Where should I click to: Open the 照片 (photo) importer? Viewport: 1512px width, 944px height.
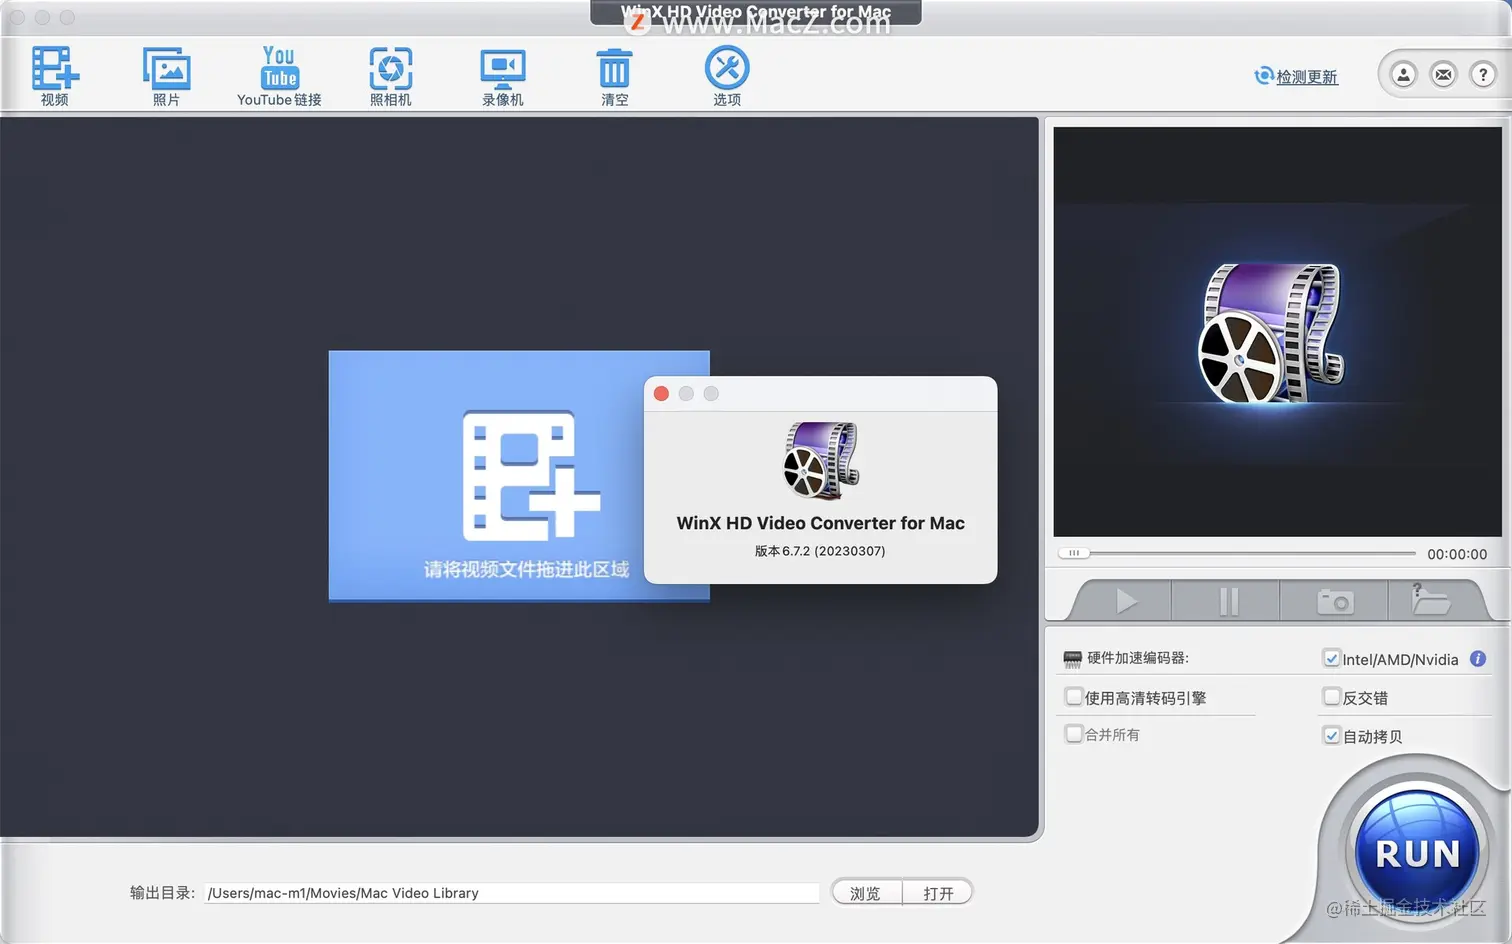(166, 75)
